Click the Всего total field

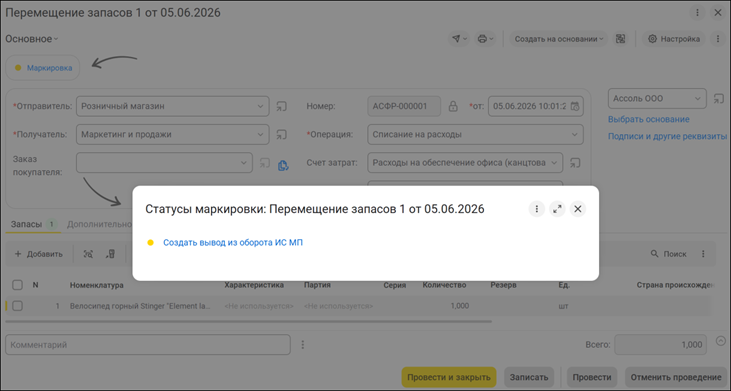[x=661, y=345]
